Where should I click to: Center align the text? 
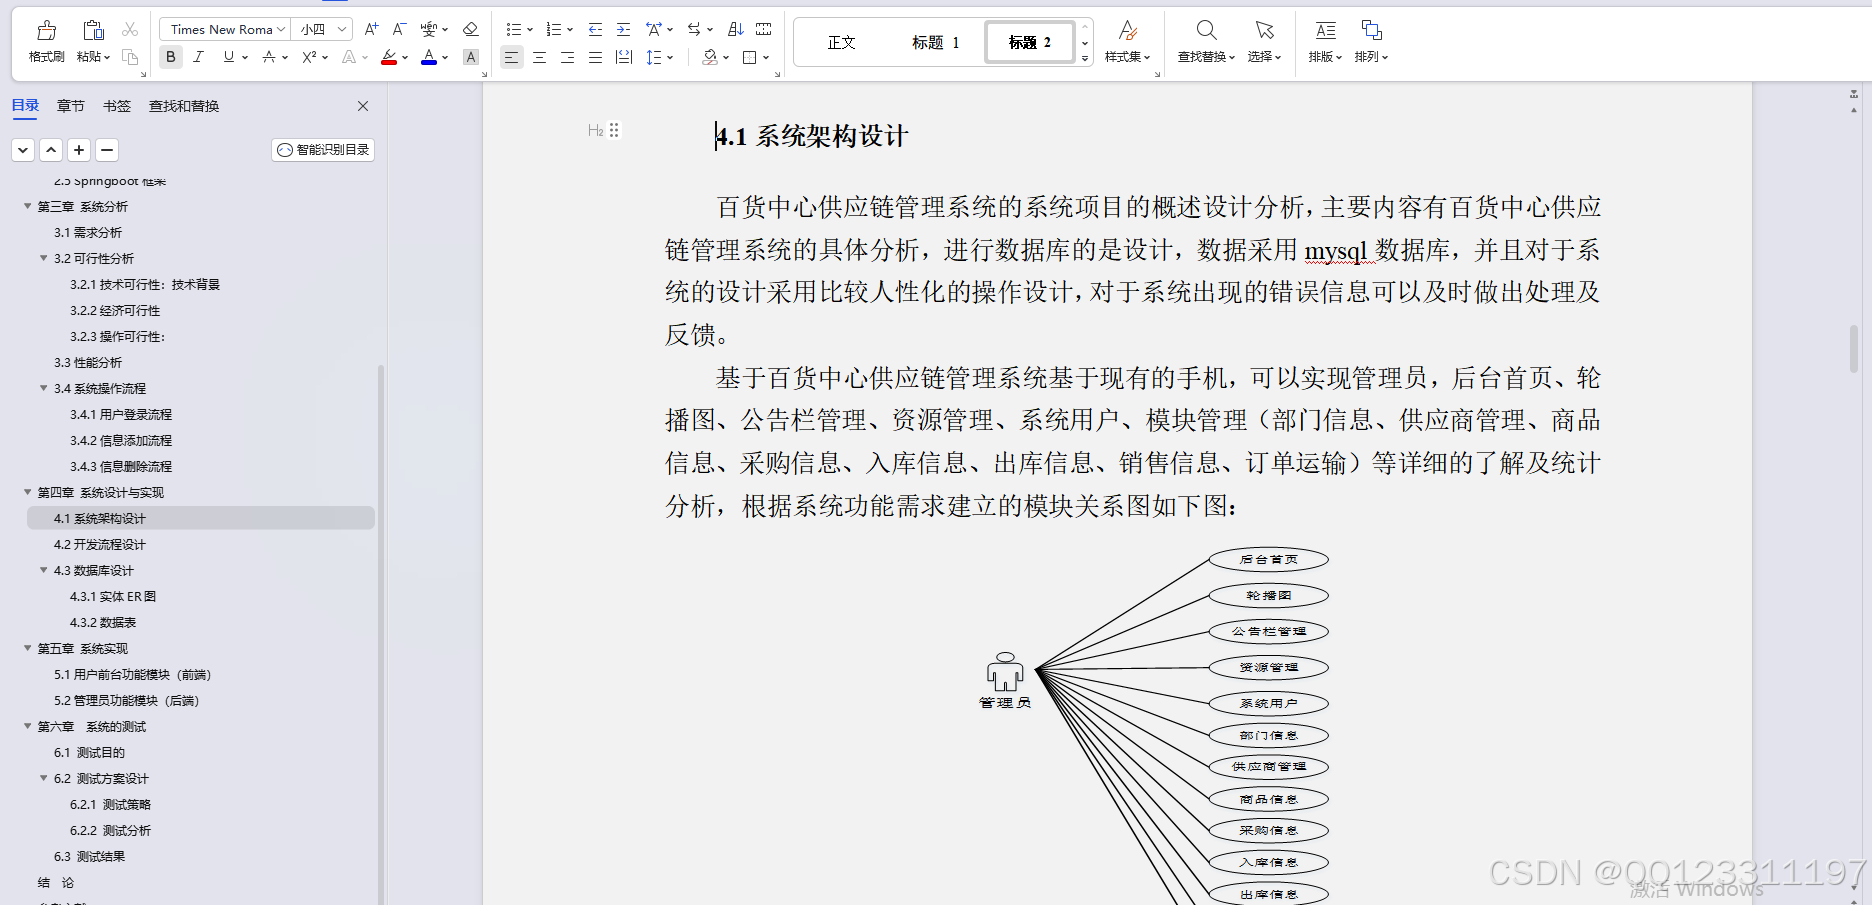(x=539, y=57)
